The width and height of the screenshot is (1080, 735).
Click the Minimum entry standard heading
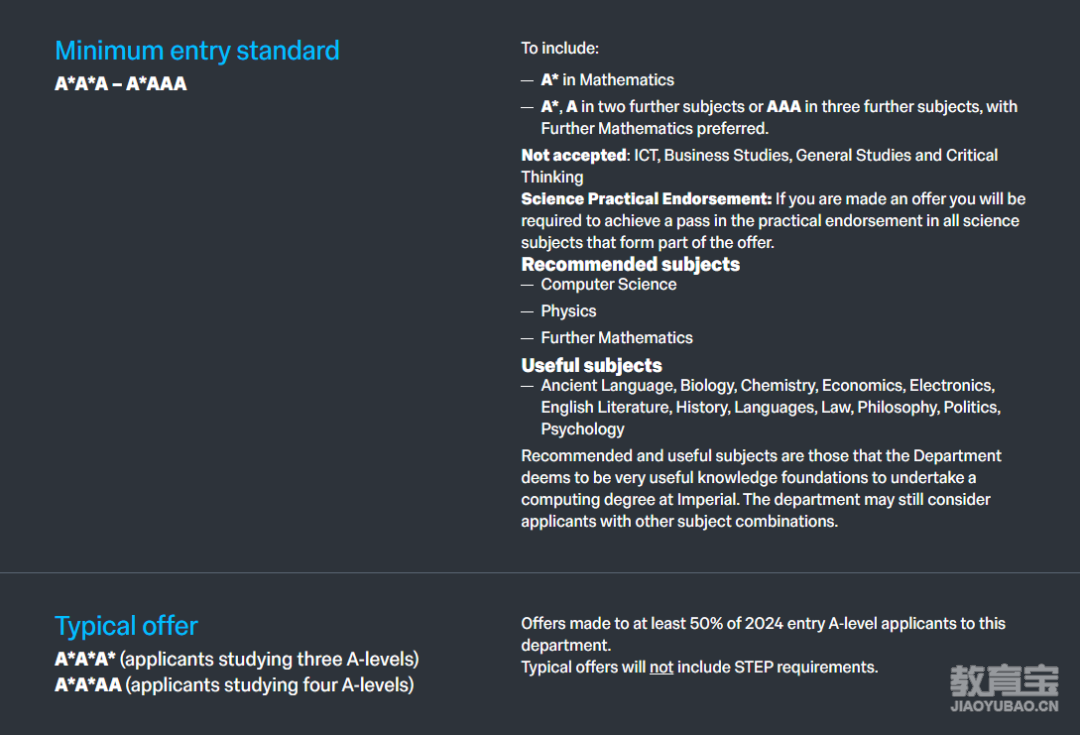(x=197, y=51)
